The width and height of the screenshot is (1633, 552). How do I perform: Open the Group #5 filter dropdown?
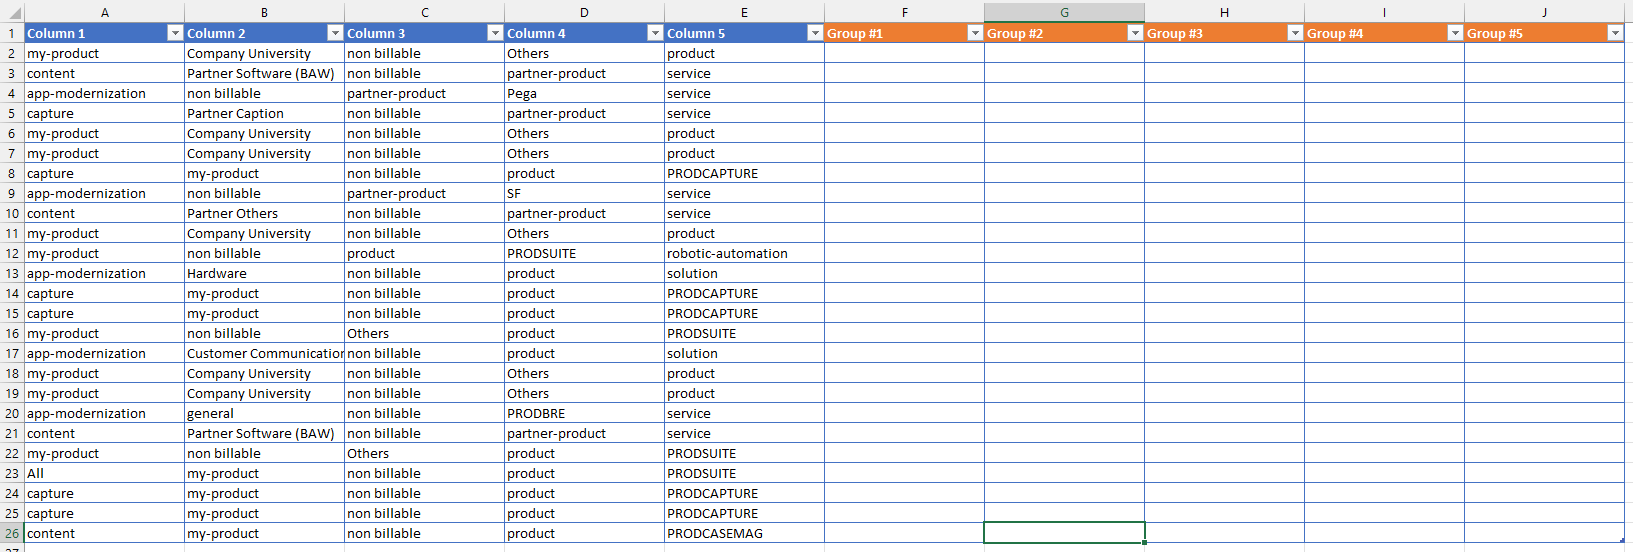(1615, 33)
